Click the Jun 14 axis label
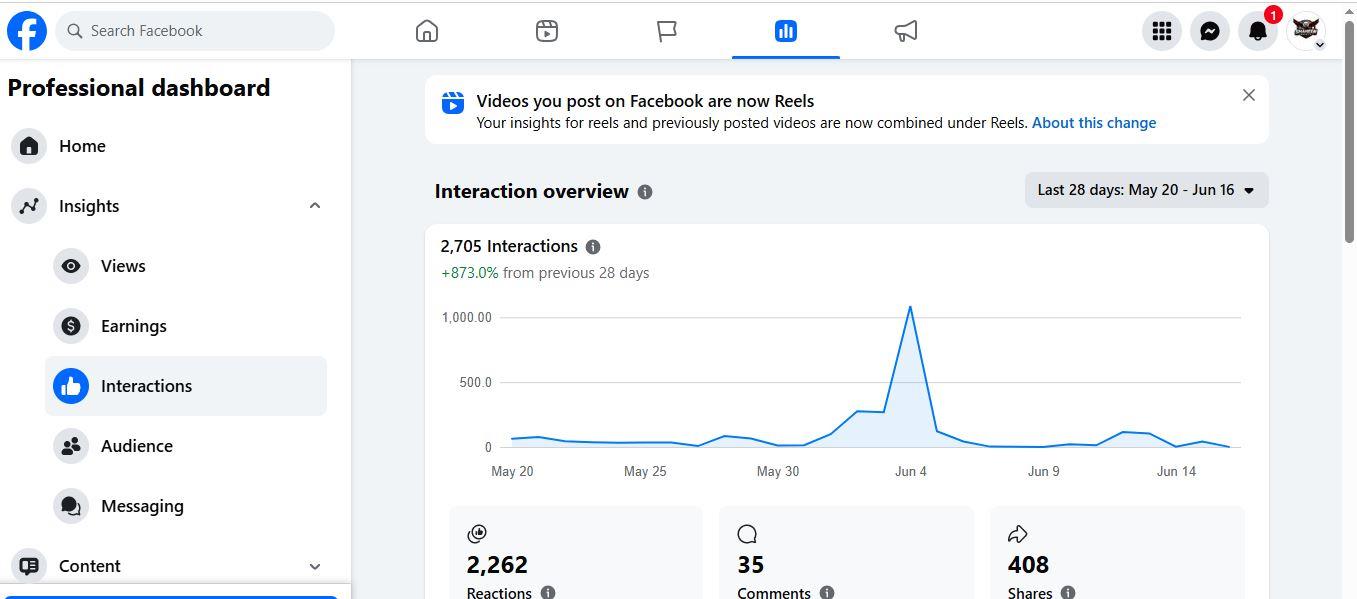Screen dimensions: 1357x599 tap(1176, 471)
